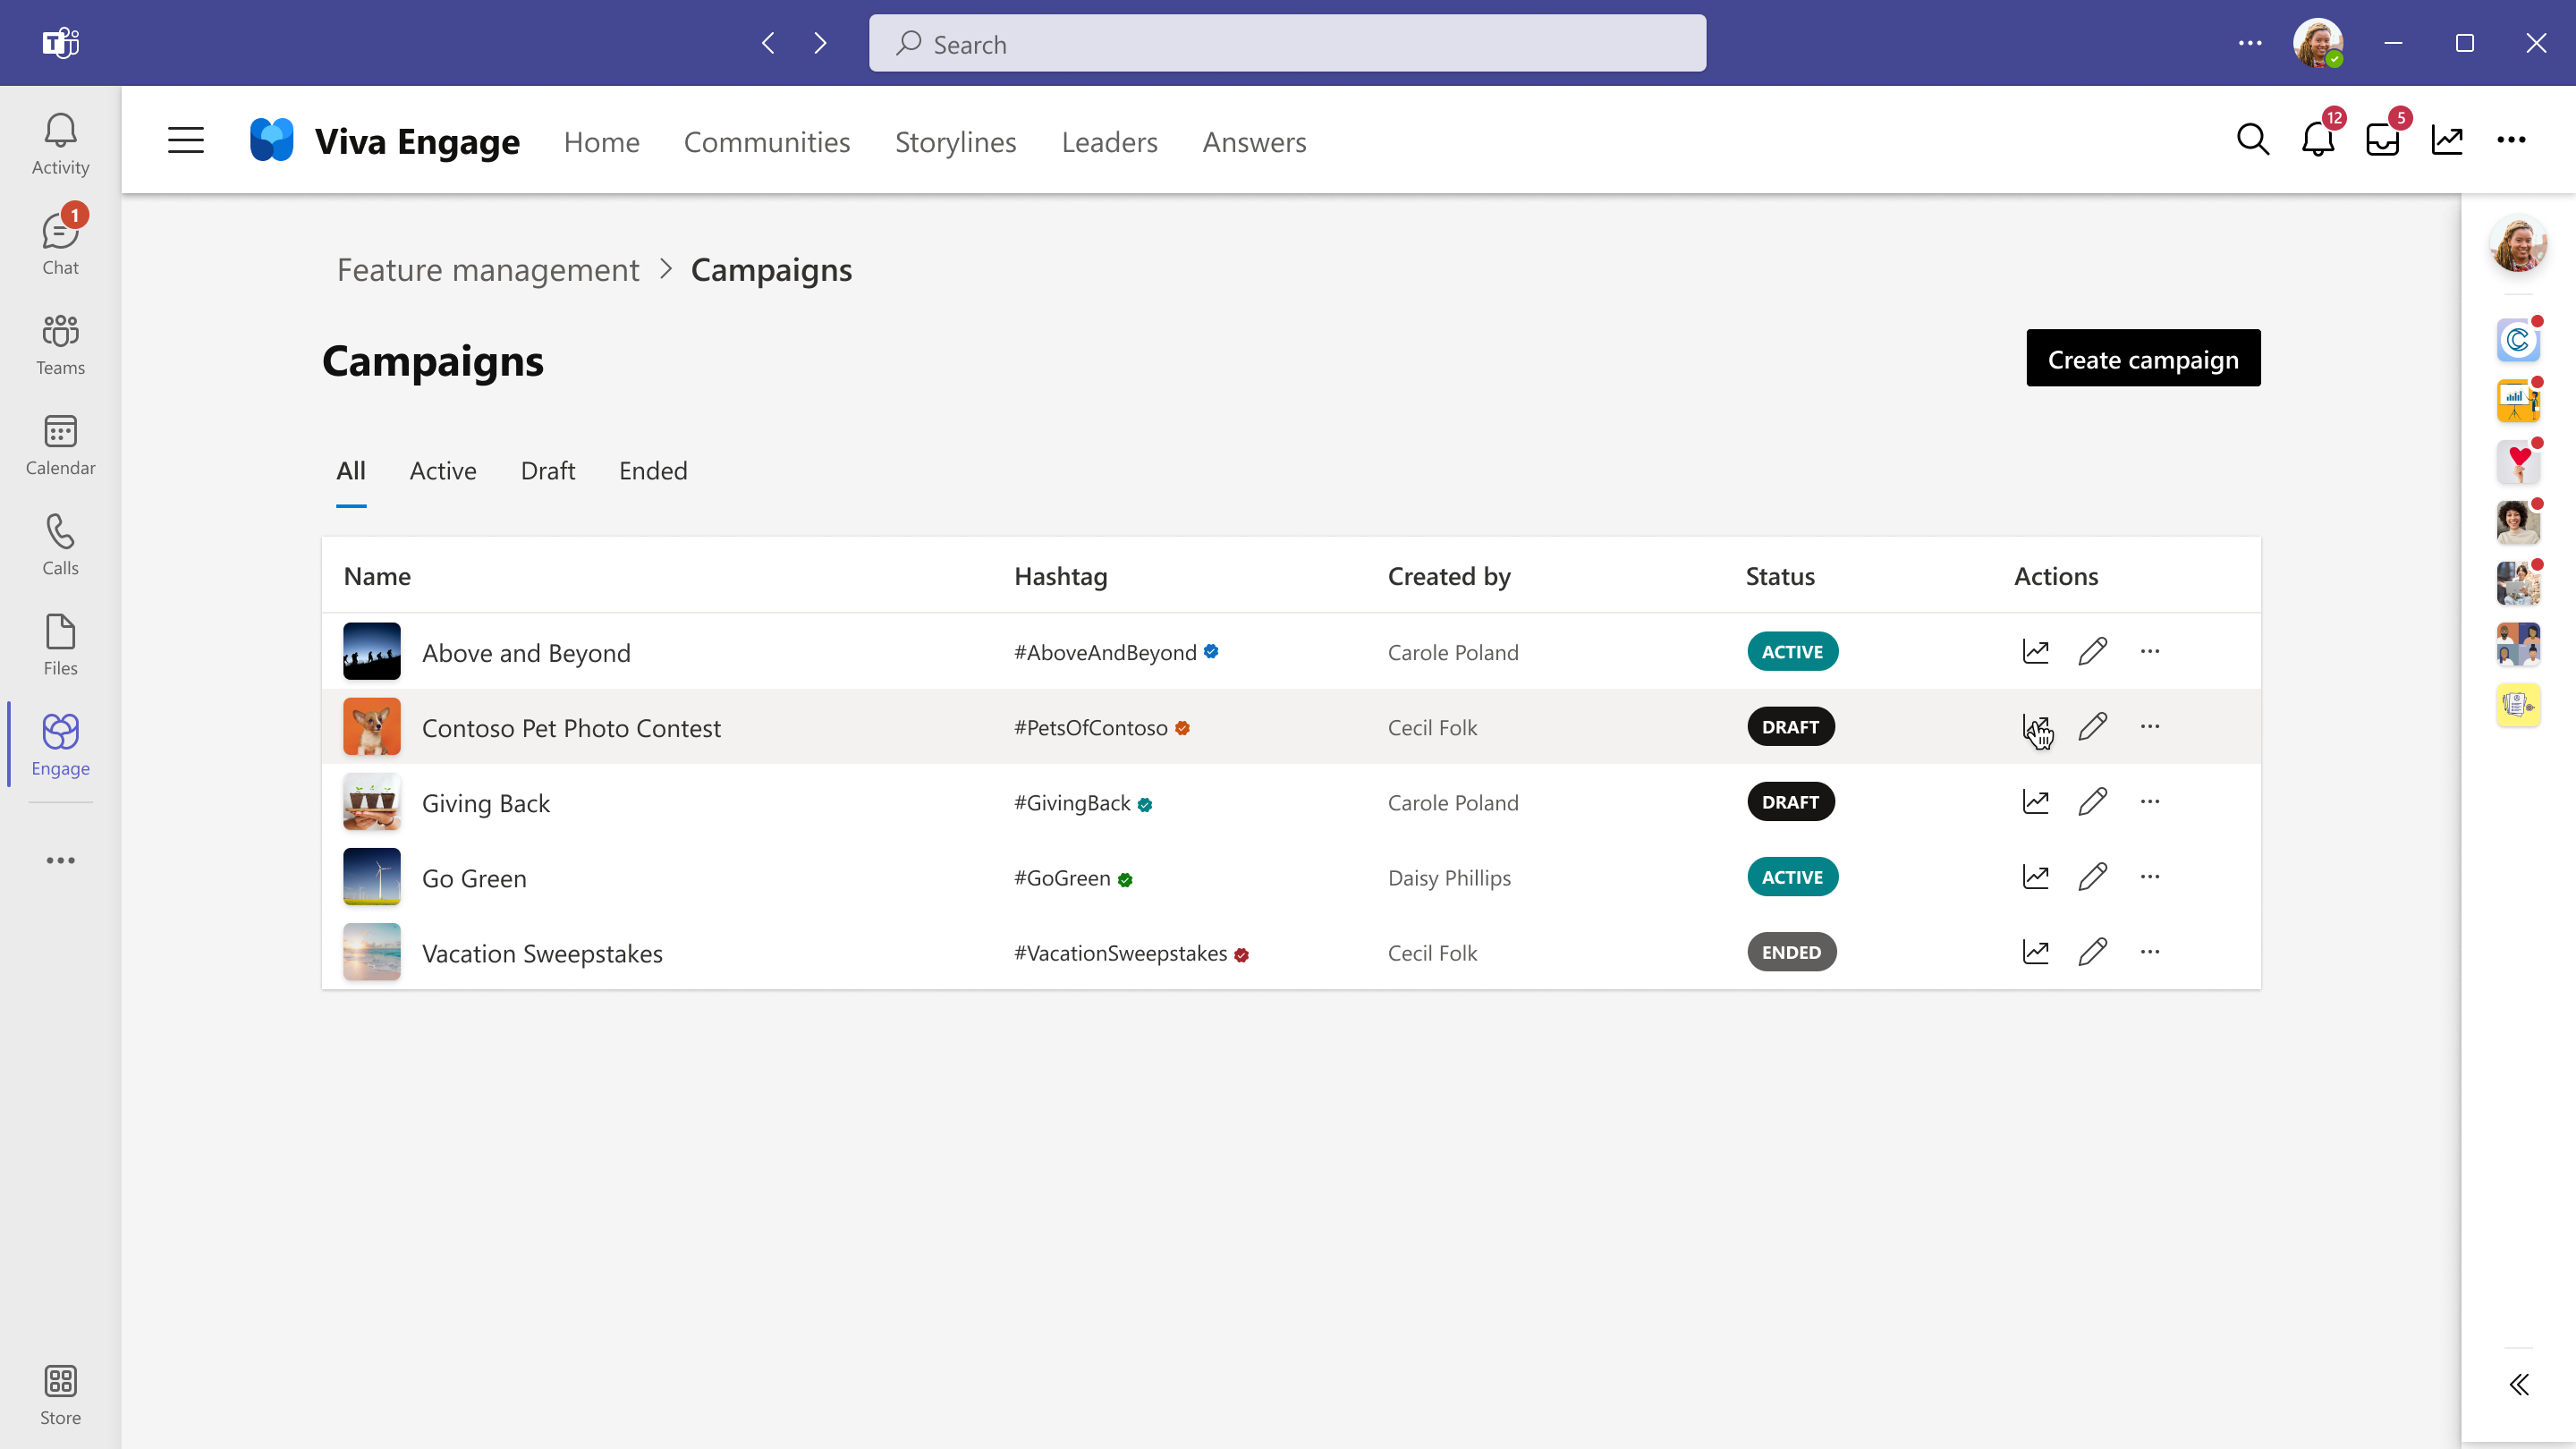Open the Communities navigation item
Screen dimensions: 2576x1449
(x=766, y=142)
